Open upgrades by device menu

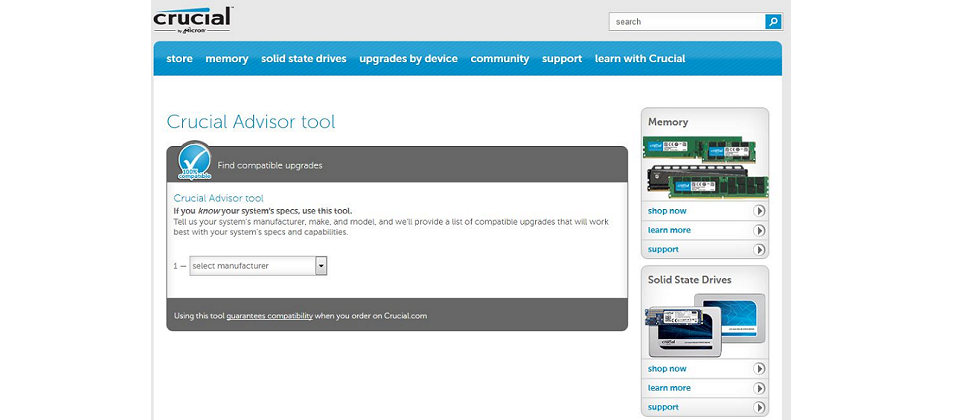click(x=408, y=59)
